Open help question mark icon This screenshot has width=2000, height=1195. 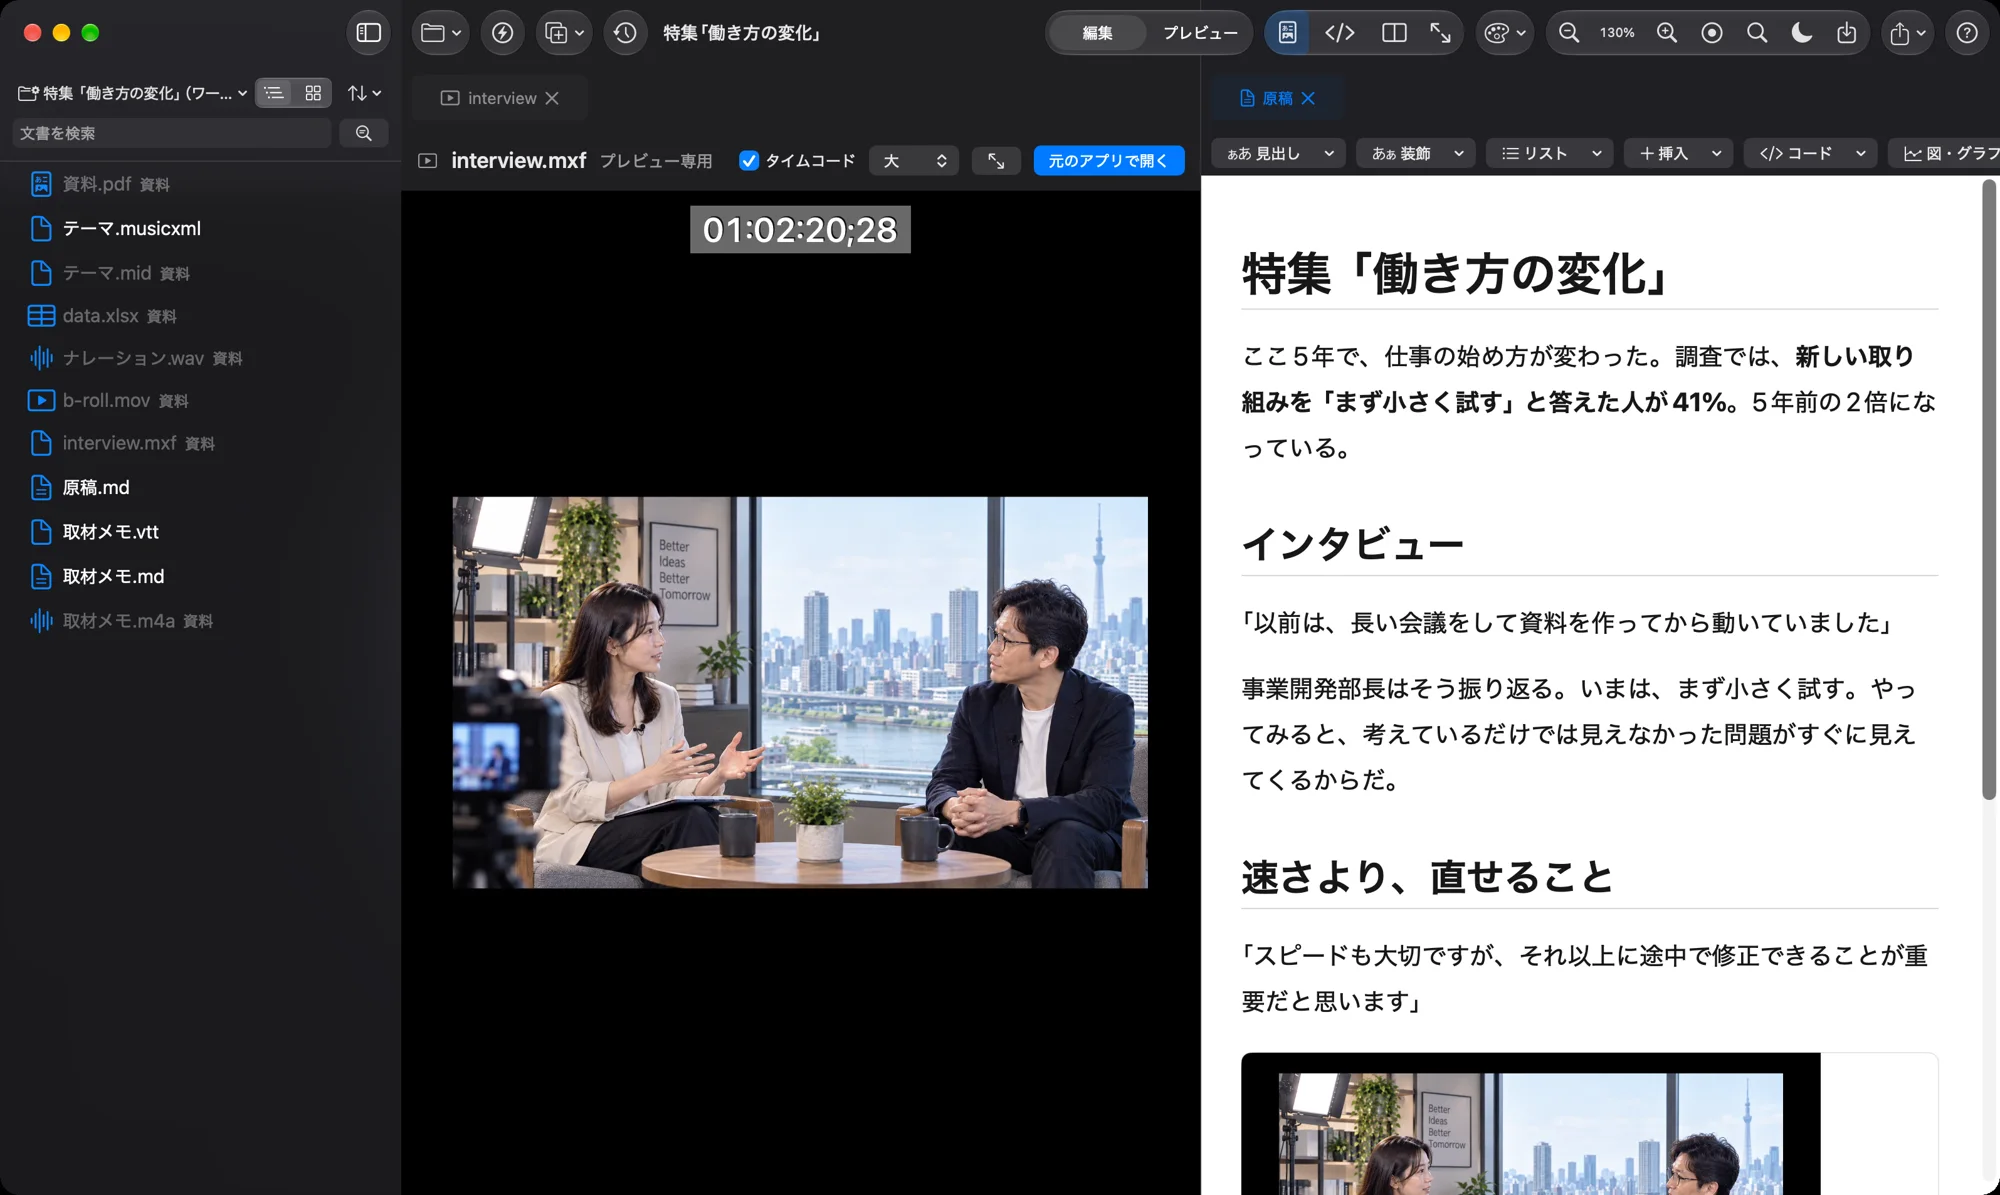(x=1967, y=33)
